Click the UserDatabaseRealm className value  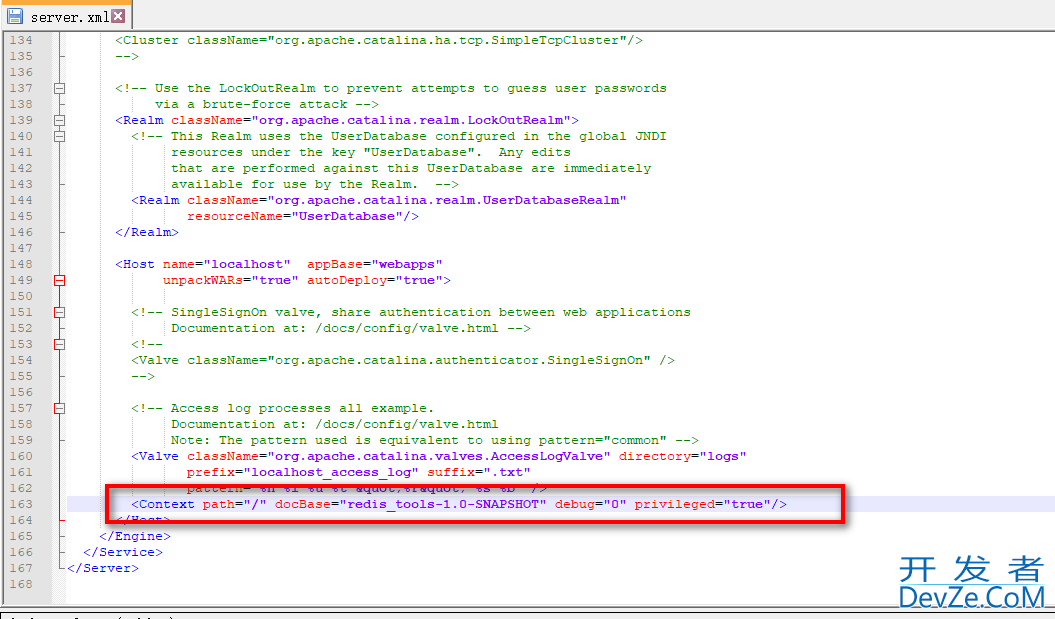tap(447, 201)
